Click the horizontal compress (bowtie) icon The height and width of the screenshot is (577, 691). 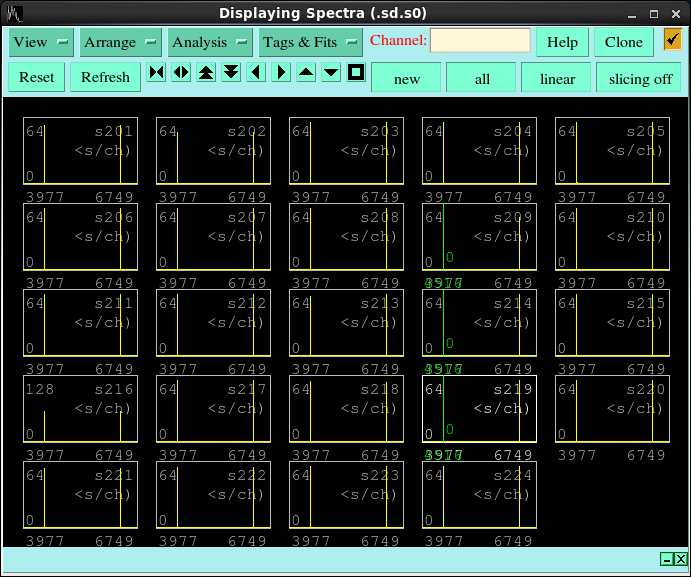156,73
